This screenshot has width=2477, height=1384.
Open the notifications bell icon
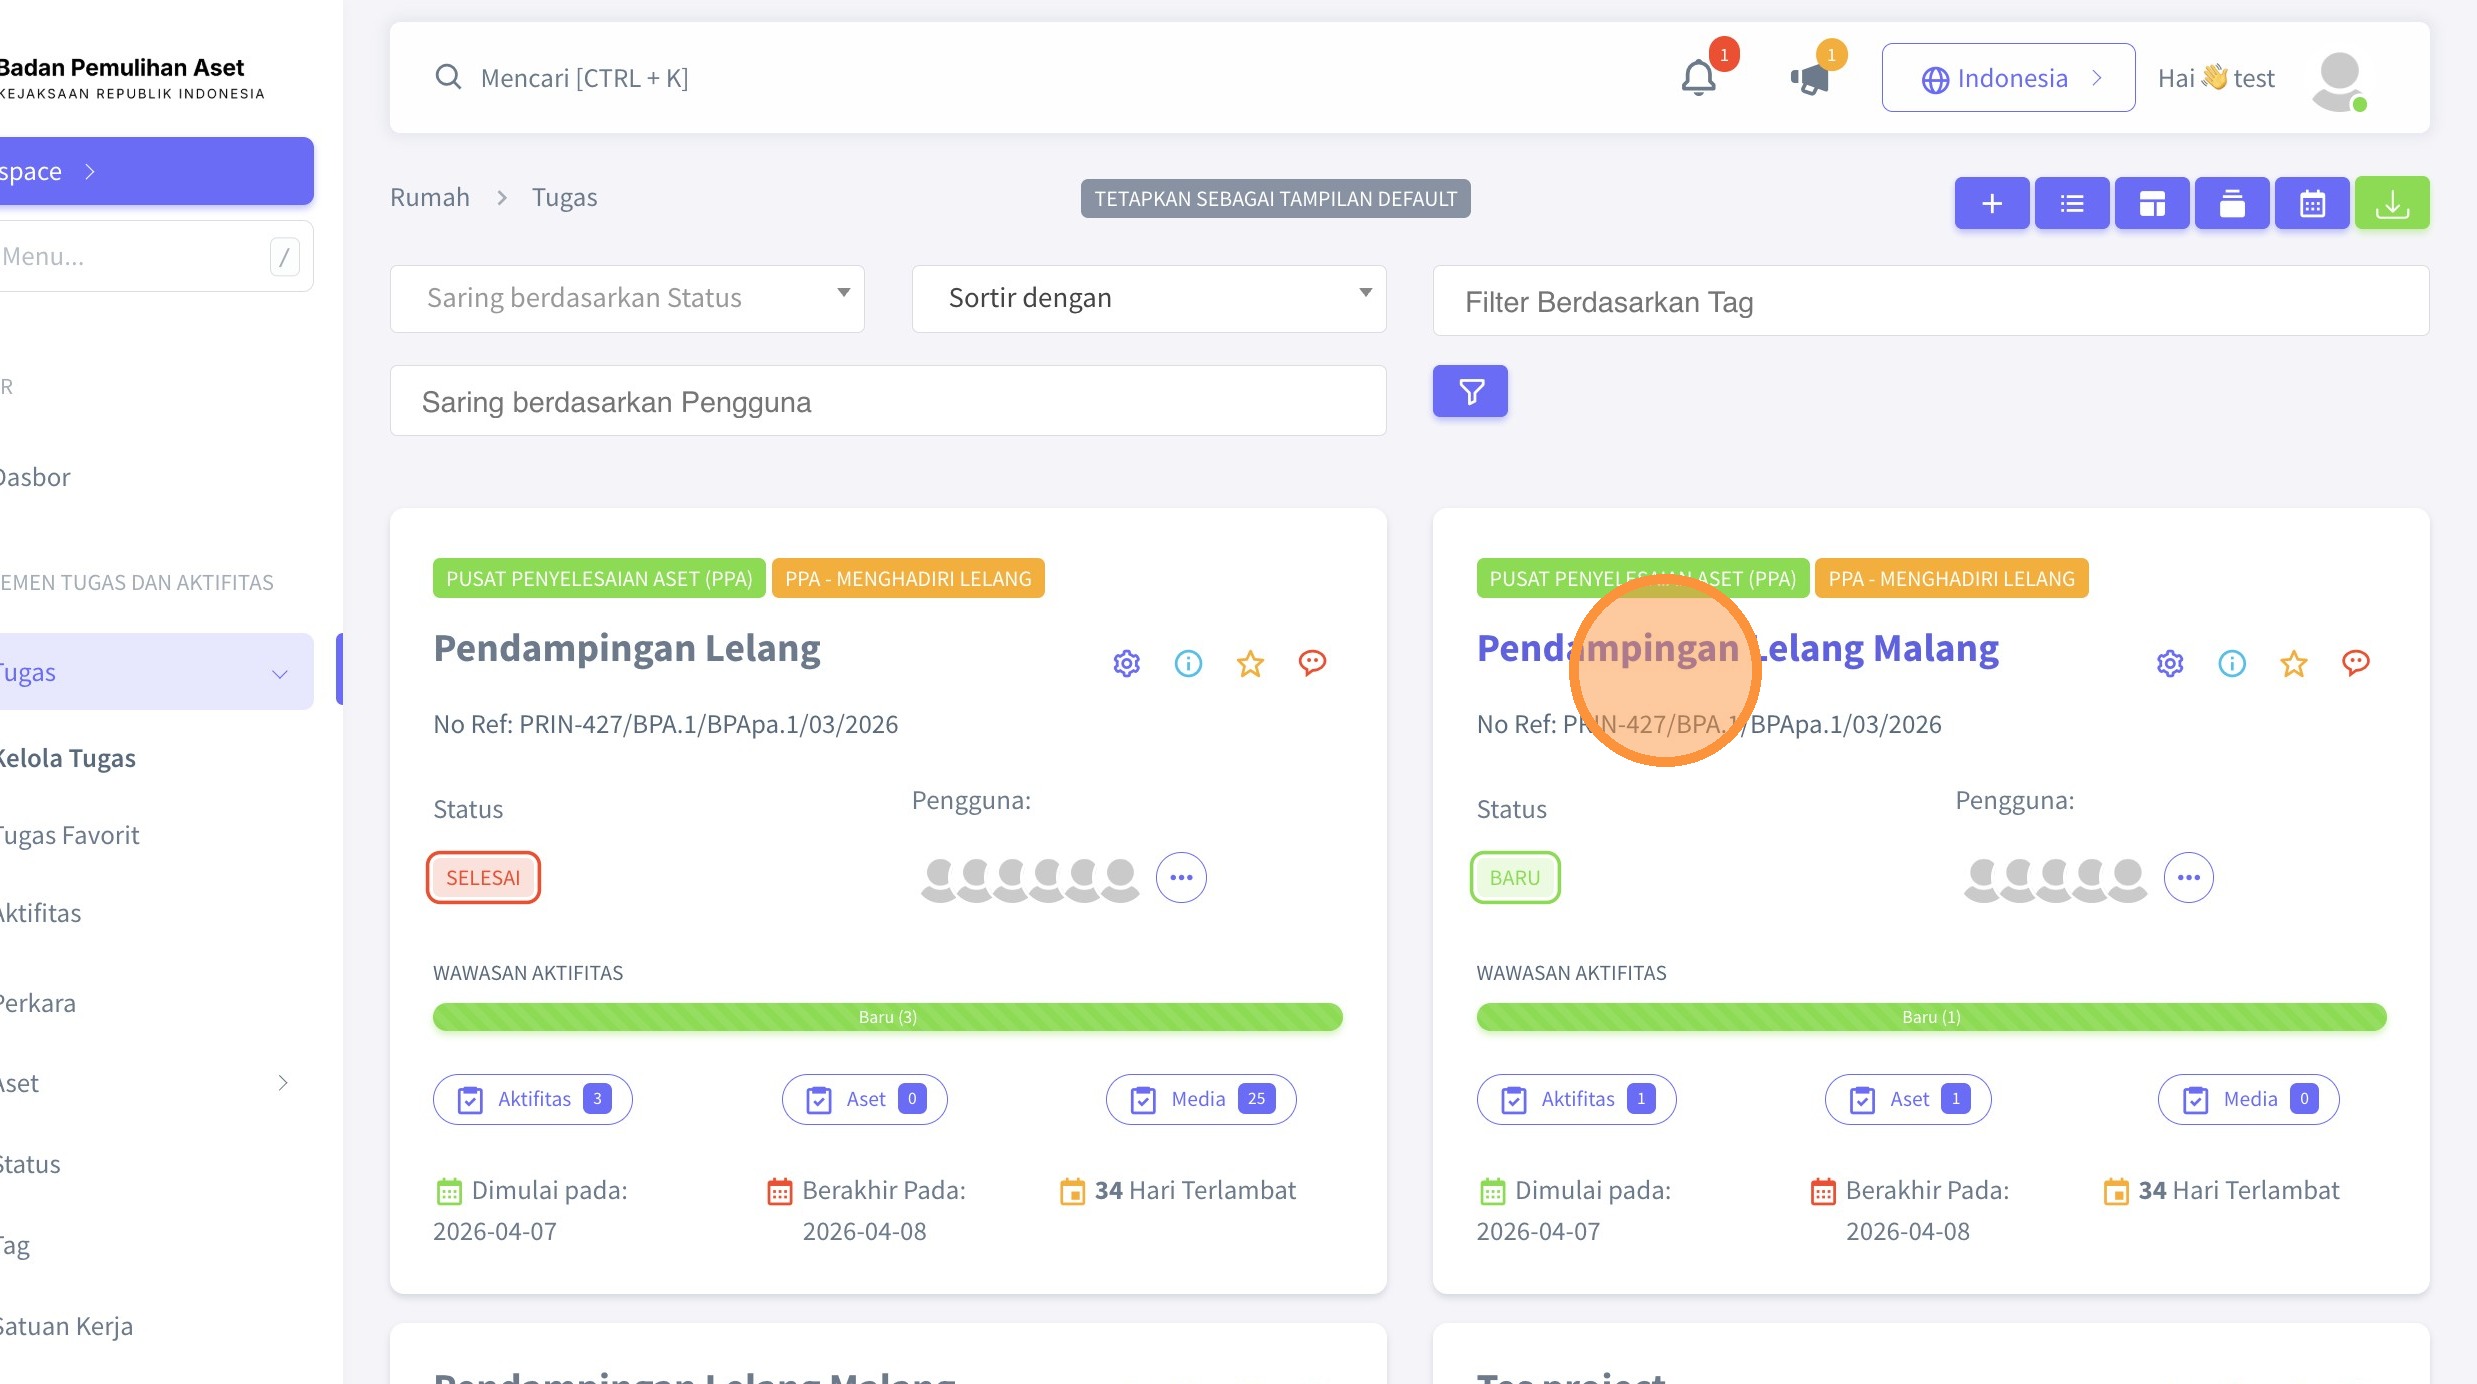pos(1699,78)
